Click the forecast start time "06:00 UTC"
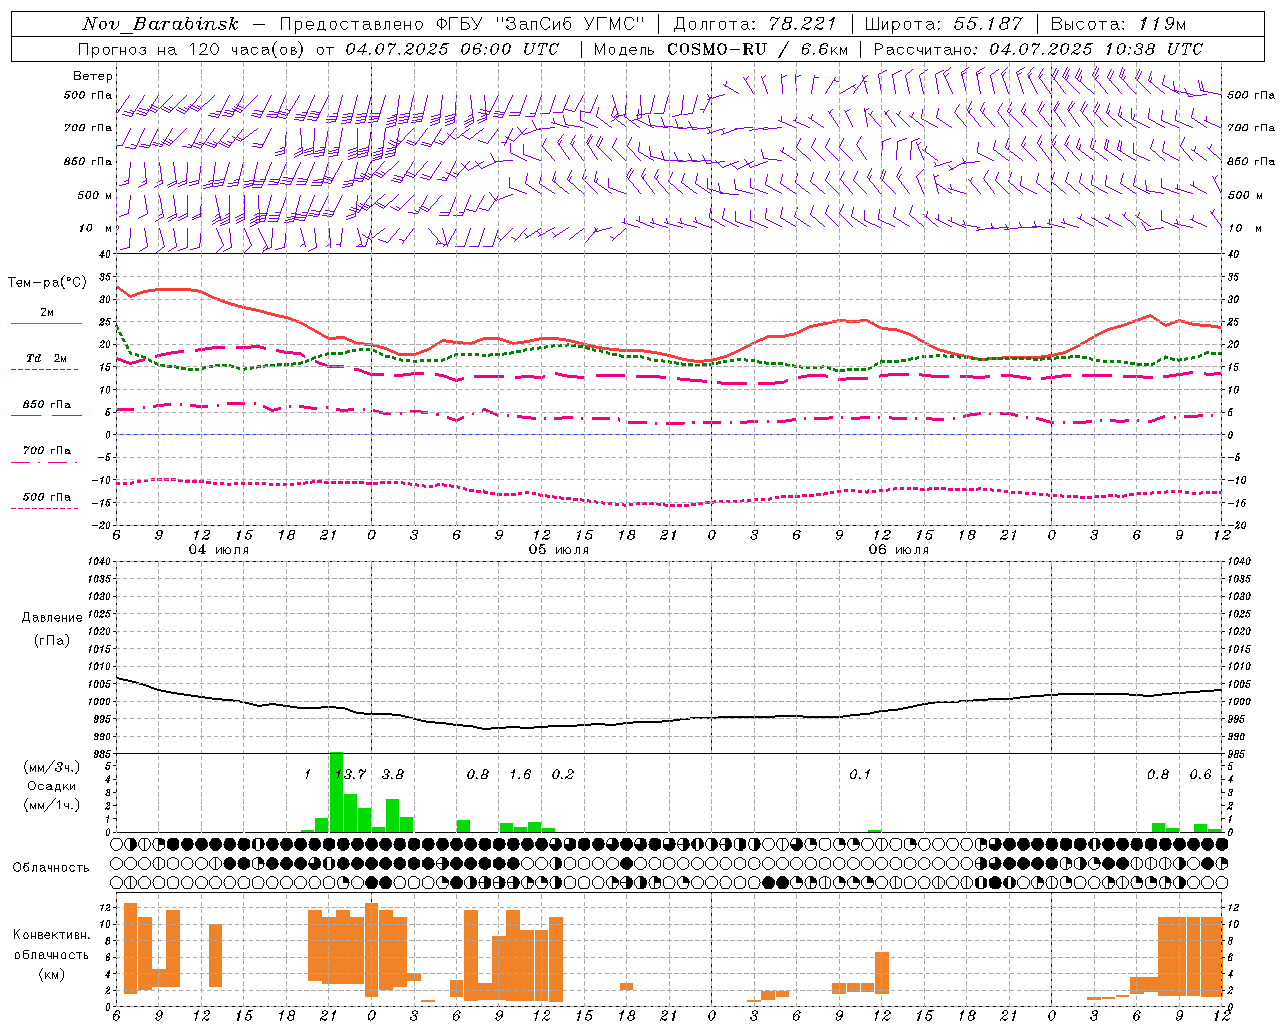 pyautogui.click(x=502, y=49)
